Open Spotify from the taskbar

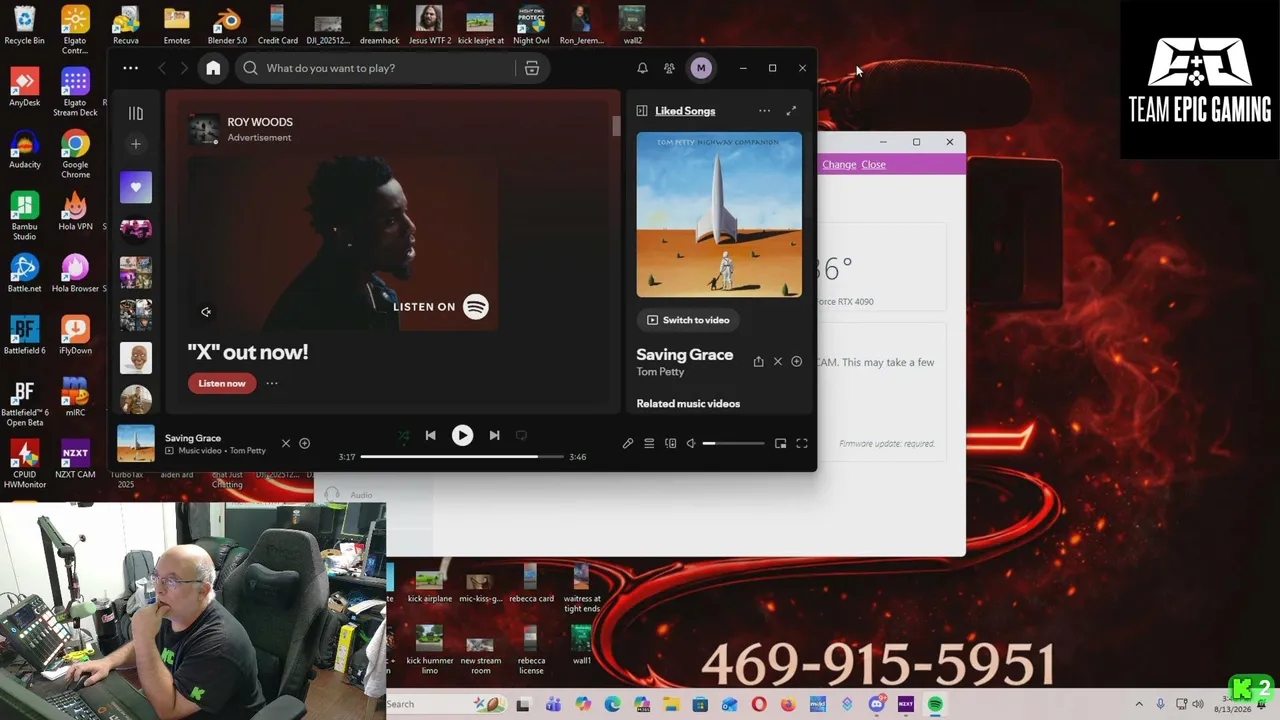pyautogui.click(x=935, y=704)
